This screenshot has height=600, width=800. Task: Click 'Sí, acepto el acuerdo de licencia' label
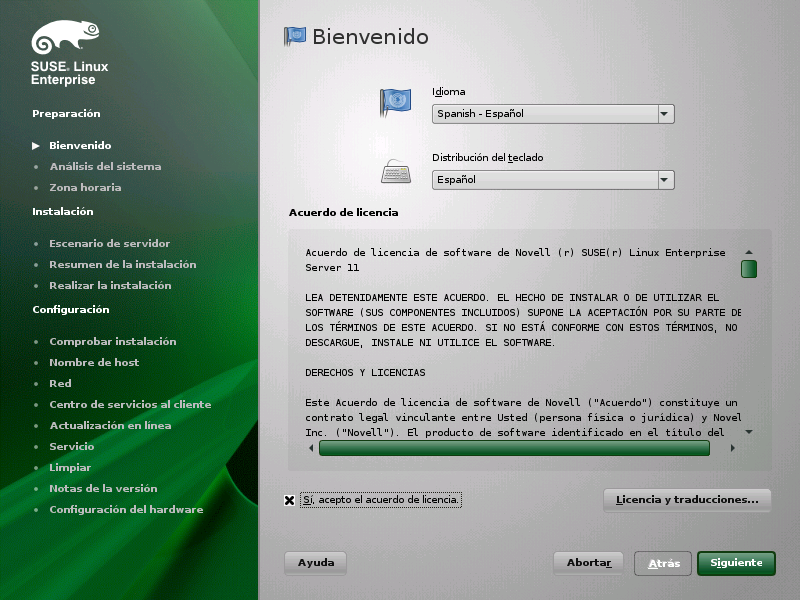381,500
